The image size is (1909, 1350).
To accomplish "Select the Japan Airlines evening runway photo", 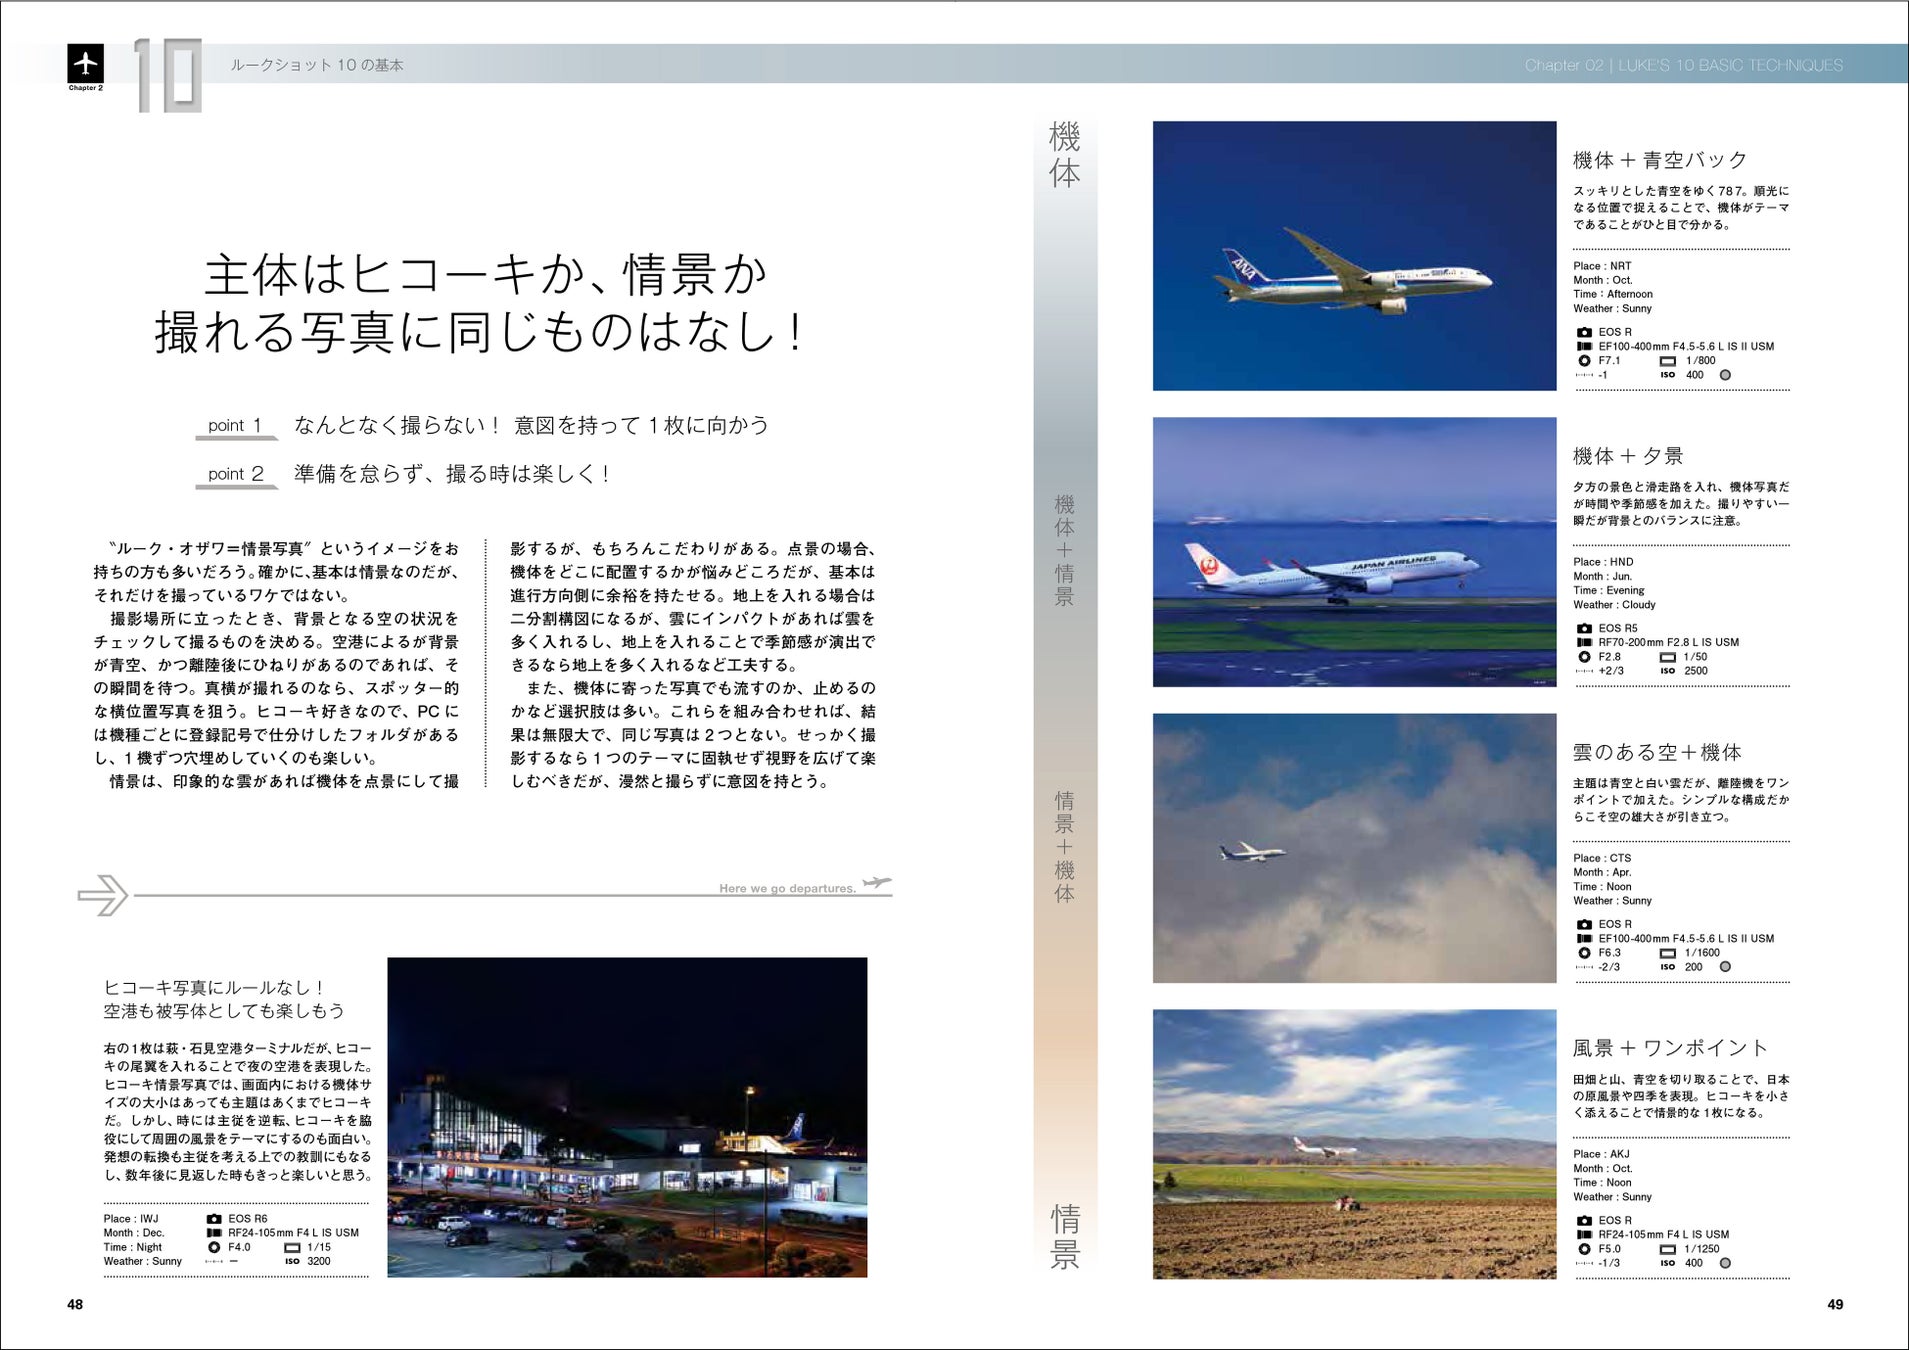I will pos(1354,552).
